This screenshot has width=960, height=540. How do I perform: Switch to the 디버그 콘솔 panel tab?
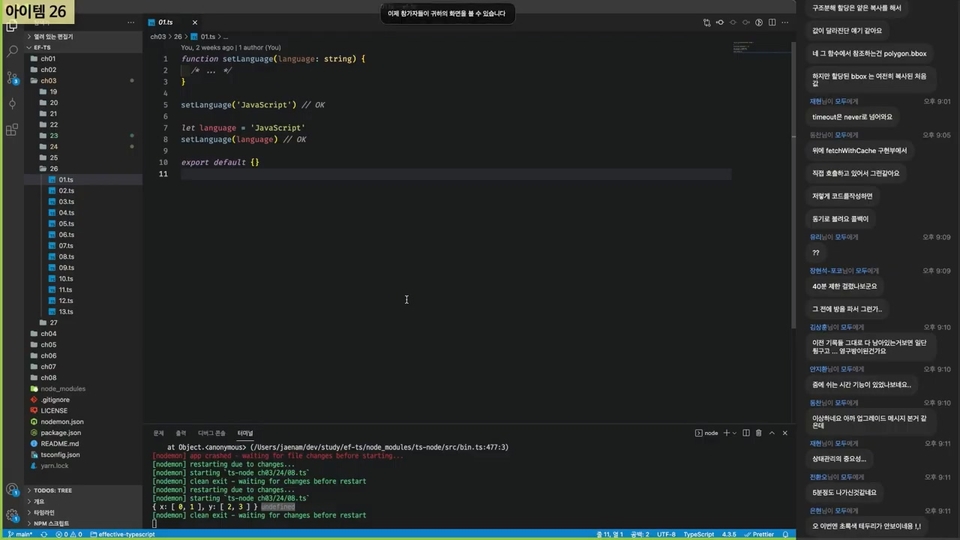(x=211, y=433)
